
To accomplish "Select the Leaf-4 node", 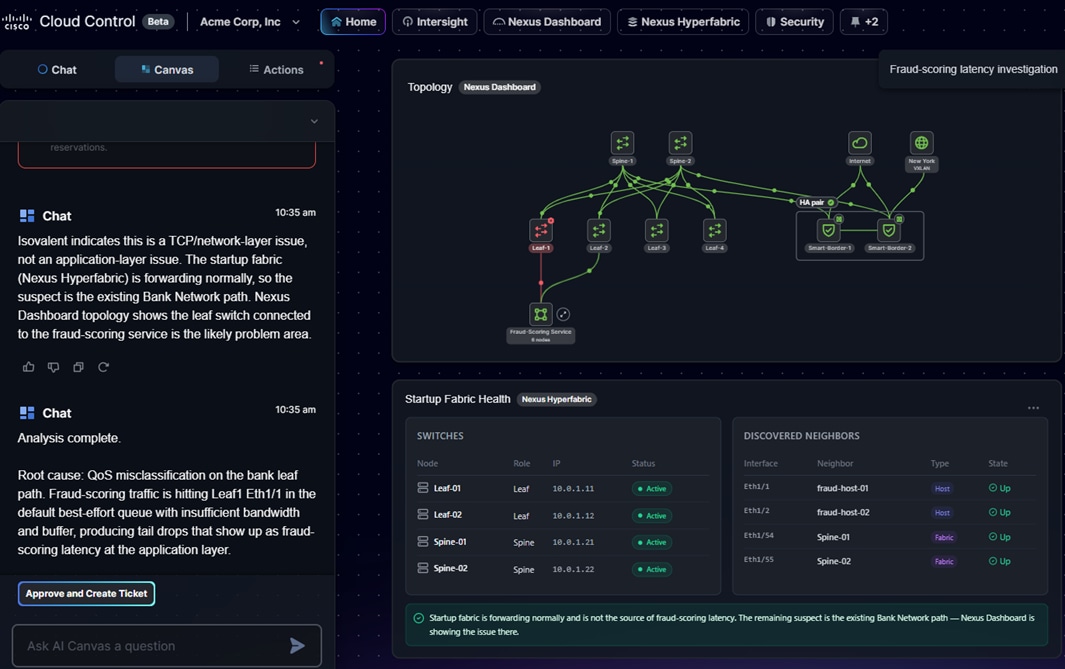I will [715, 230].
